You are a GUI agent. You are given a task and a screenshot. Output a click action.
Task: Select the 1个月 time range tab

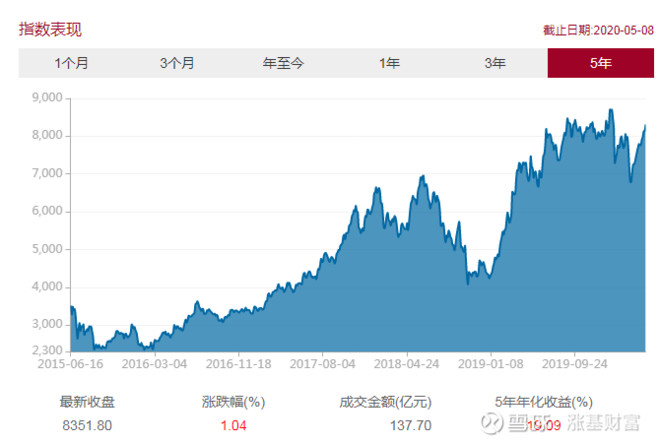(72, 63)
